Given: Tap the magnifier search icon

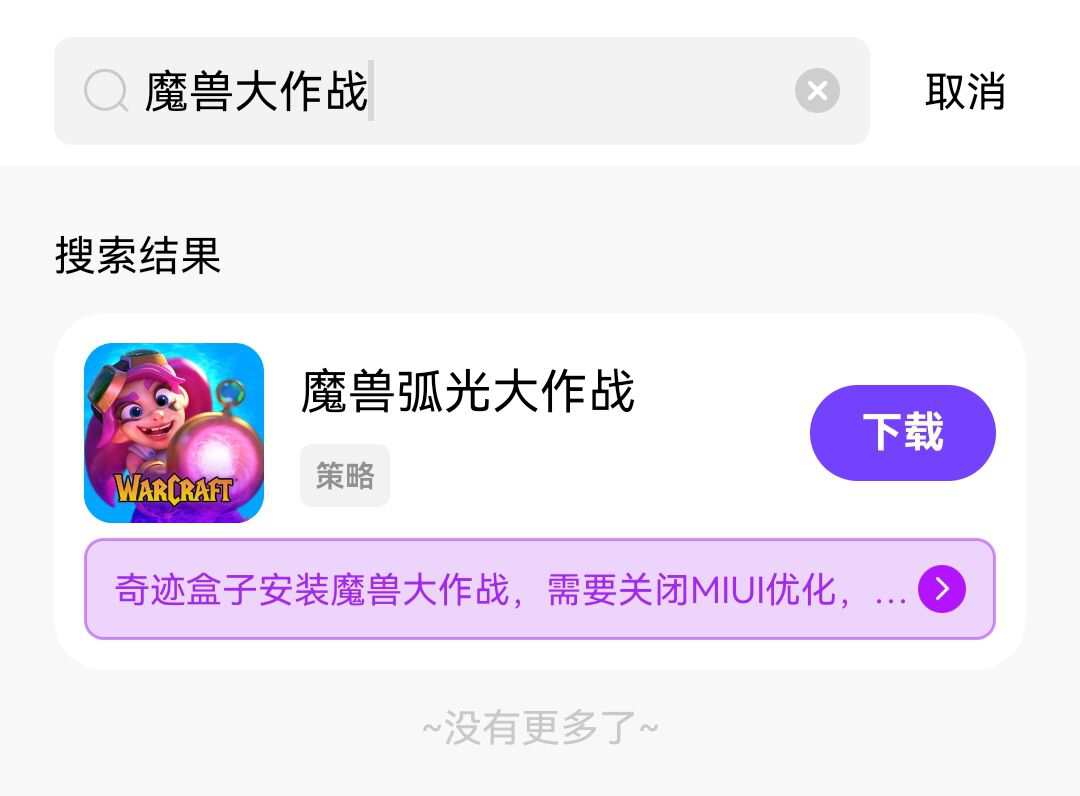Looking at the screenshot, I should pyautogui.click(x=105, y=90).
